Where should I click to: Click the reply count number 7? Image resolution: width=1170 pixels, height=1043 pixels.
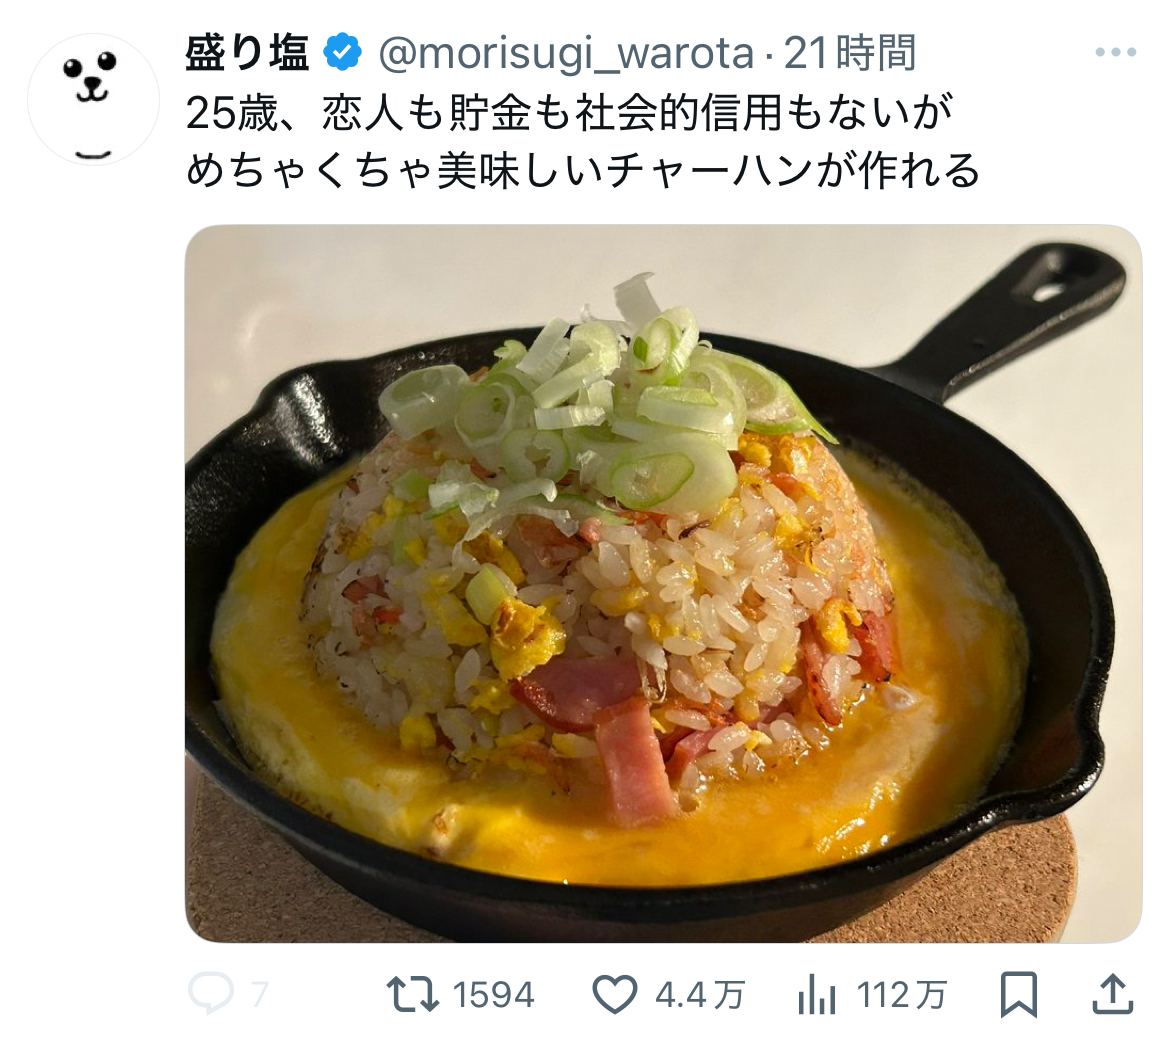[259, 995]
